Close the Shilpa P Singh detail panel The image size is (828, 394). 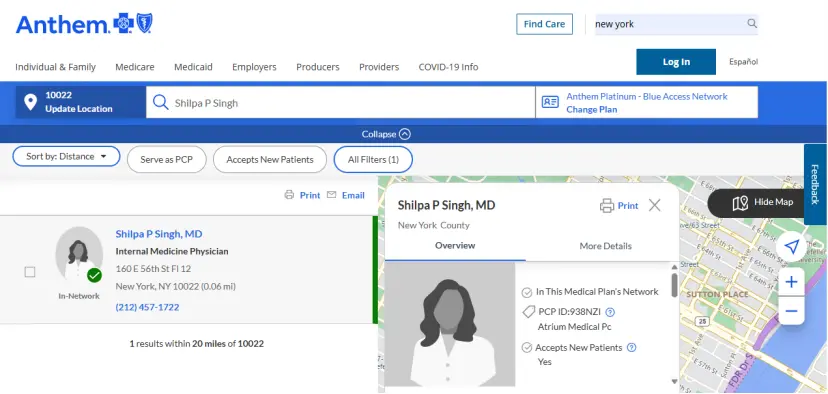[655, 205]
